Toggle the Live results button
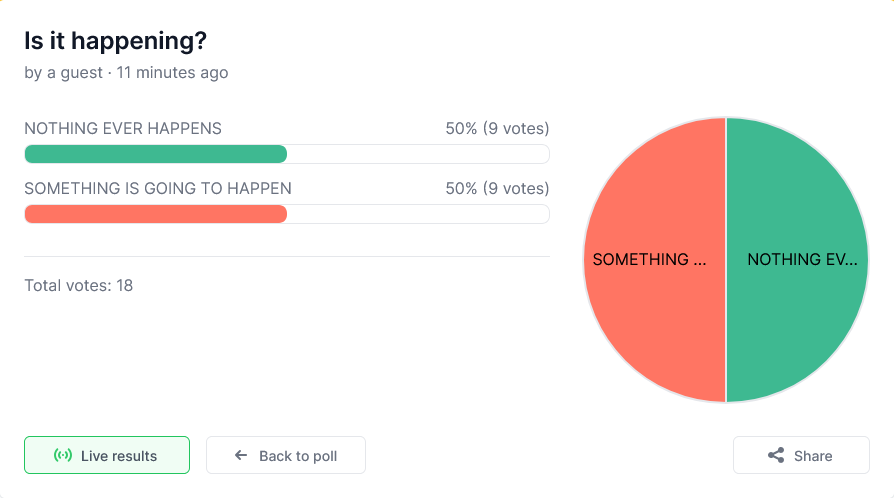Screen dimensions: 894x498 click(107, 455)
